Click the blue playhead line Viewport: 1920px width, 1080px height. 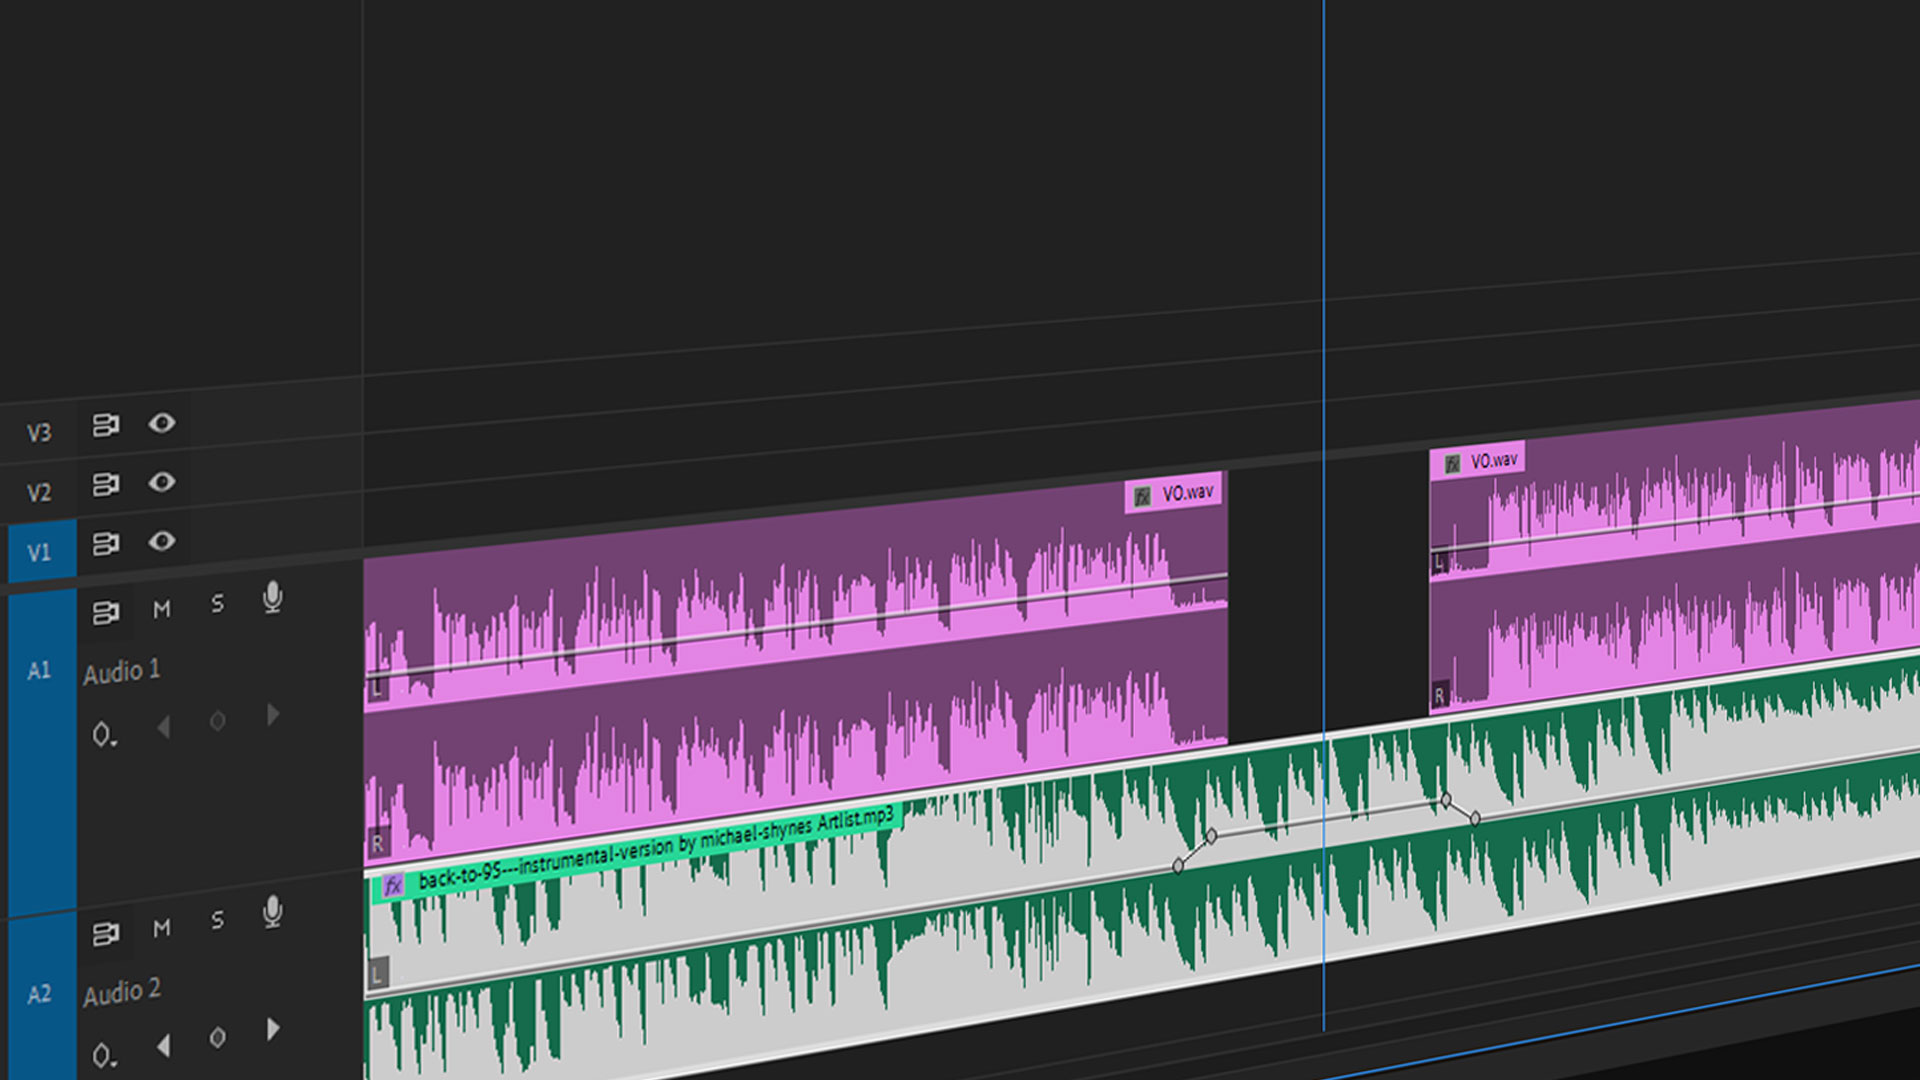1323,515
